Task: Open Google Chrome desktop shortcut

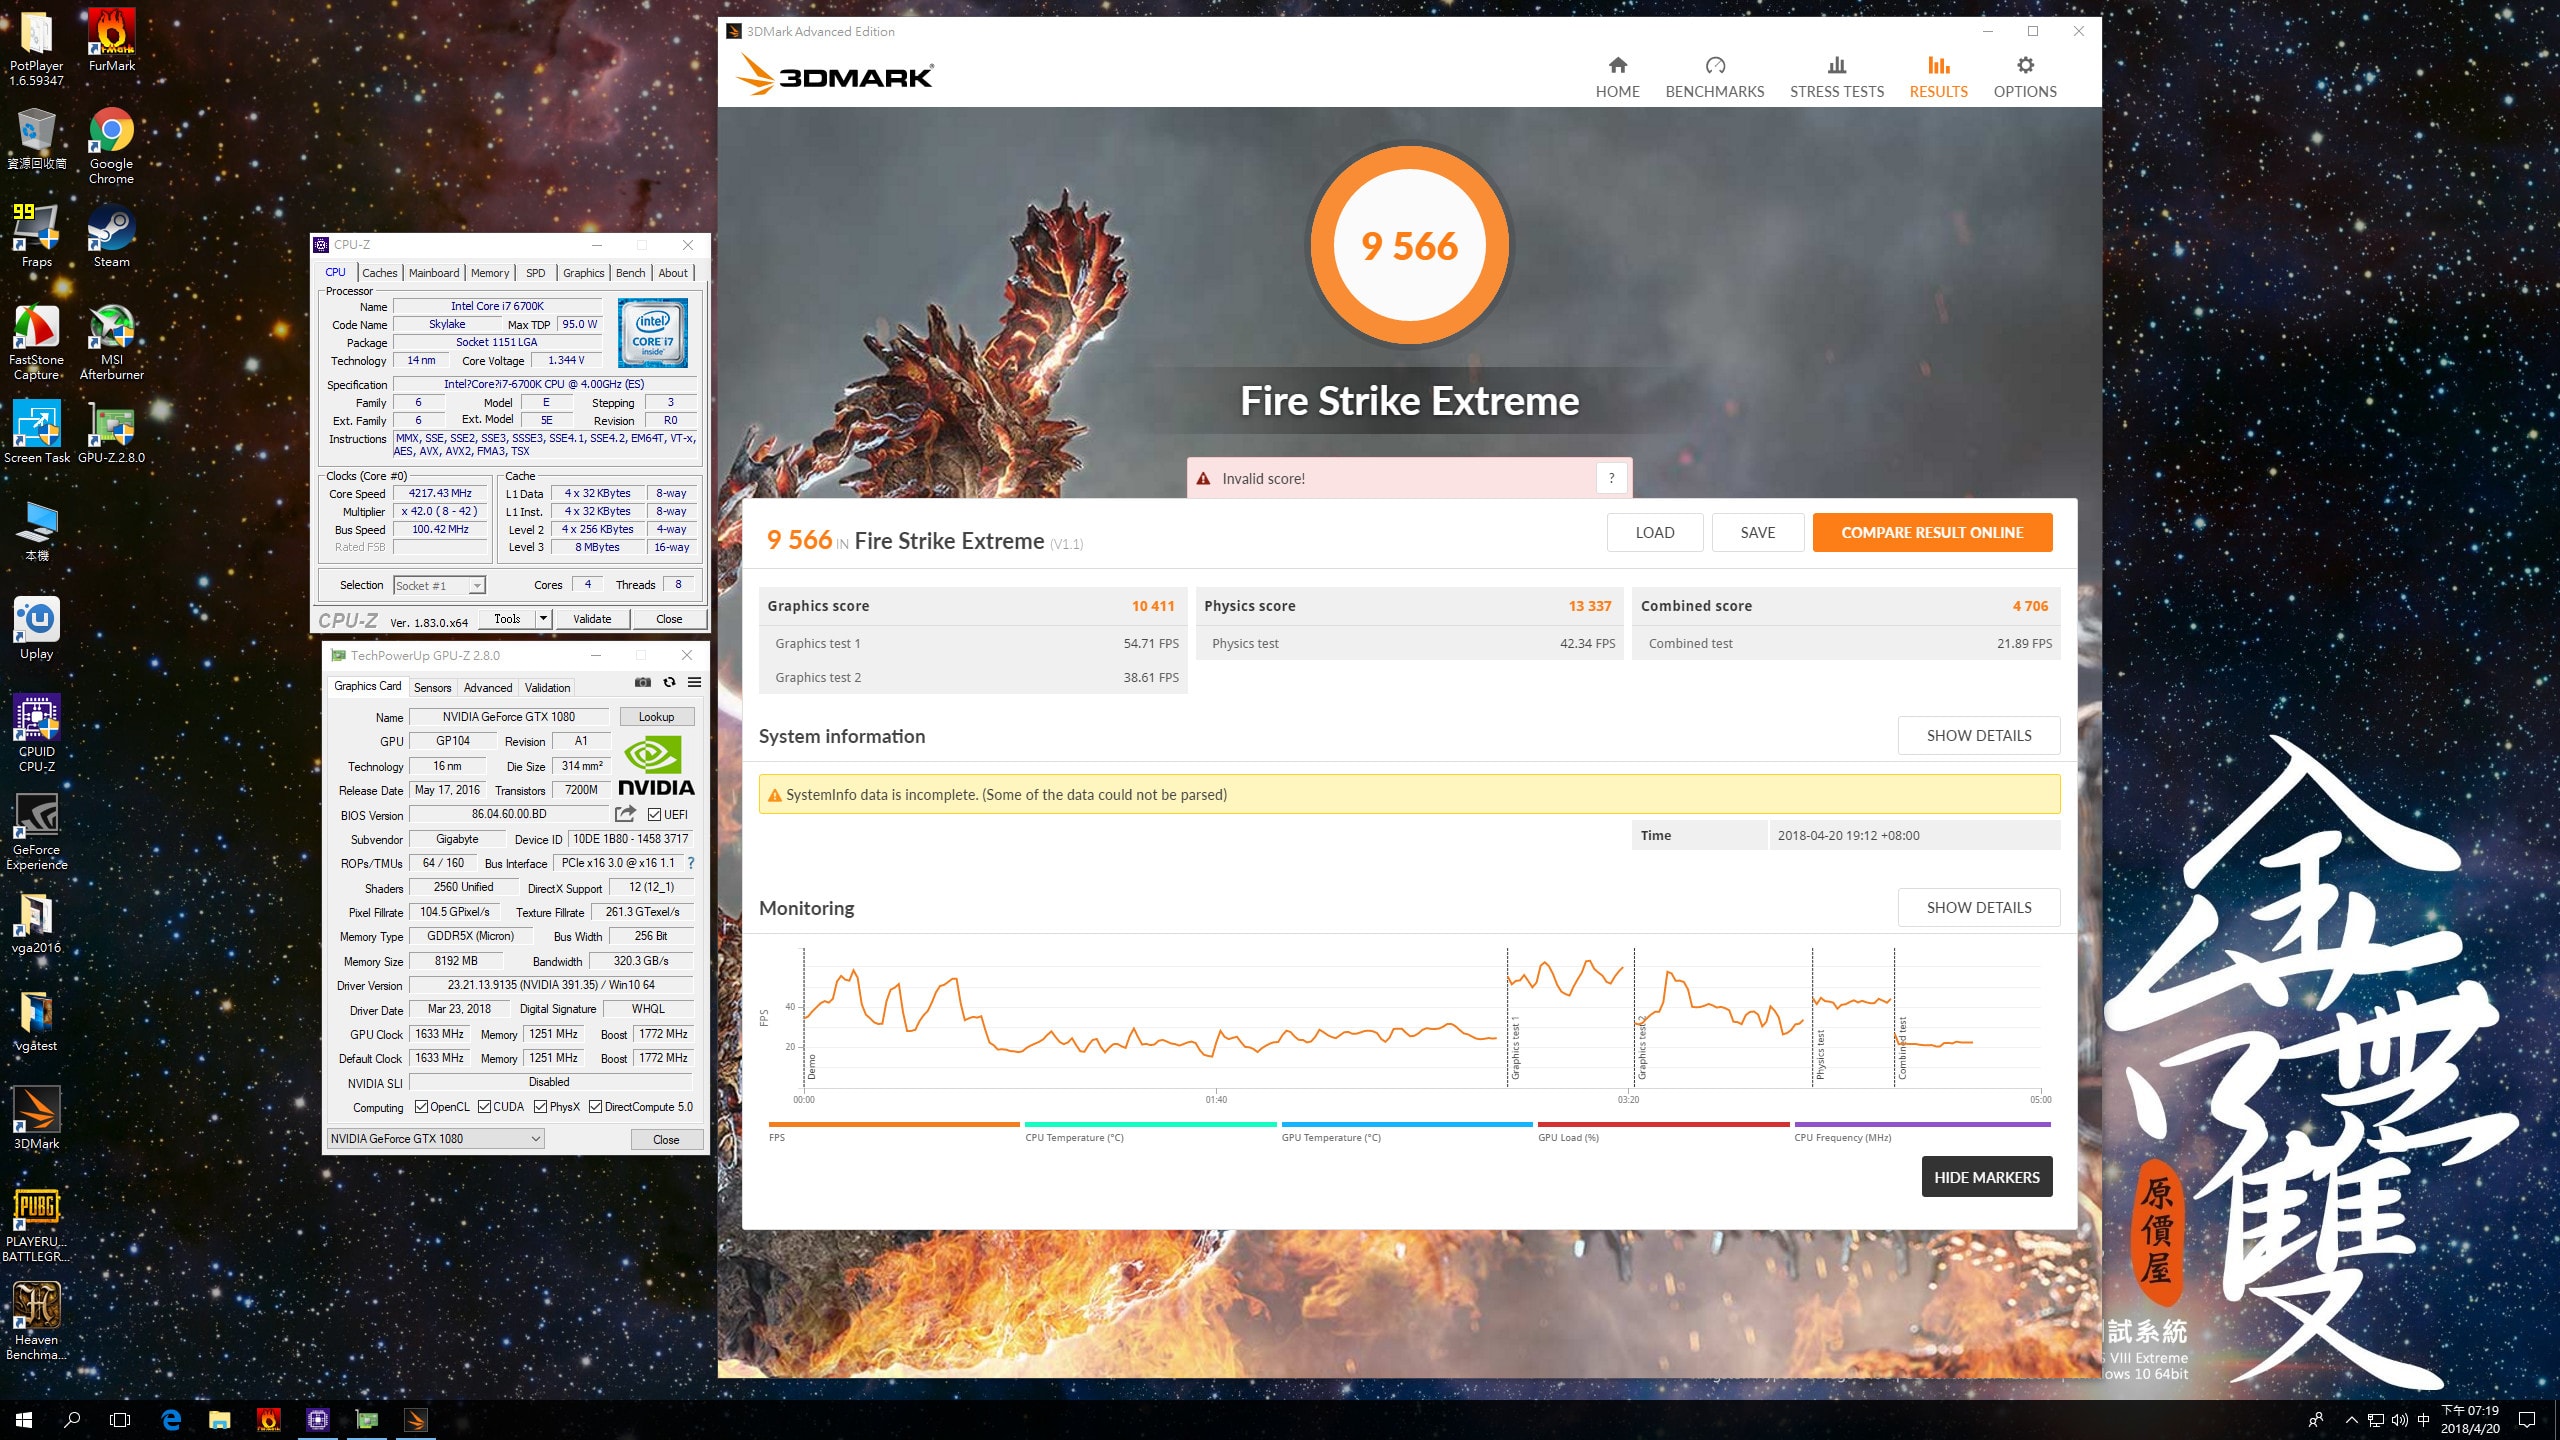Action: (x=111, y=146)
